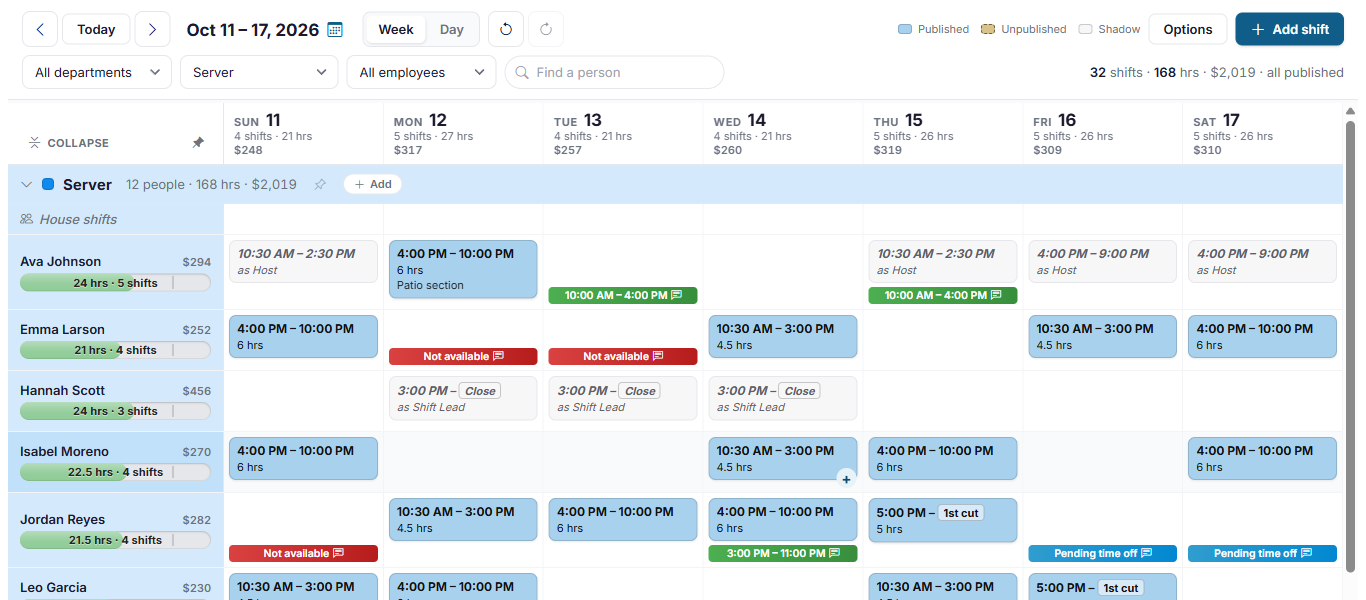
Task: Open Emma Larson's Friday 10:30 AM shift
Action: (1102, 337)
